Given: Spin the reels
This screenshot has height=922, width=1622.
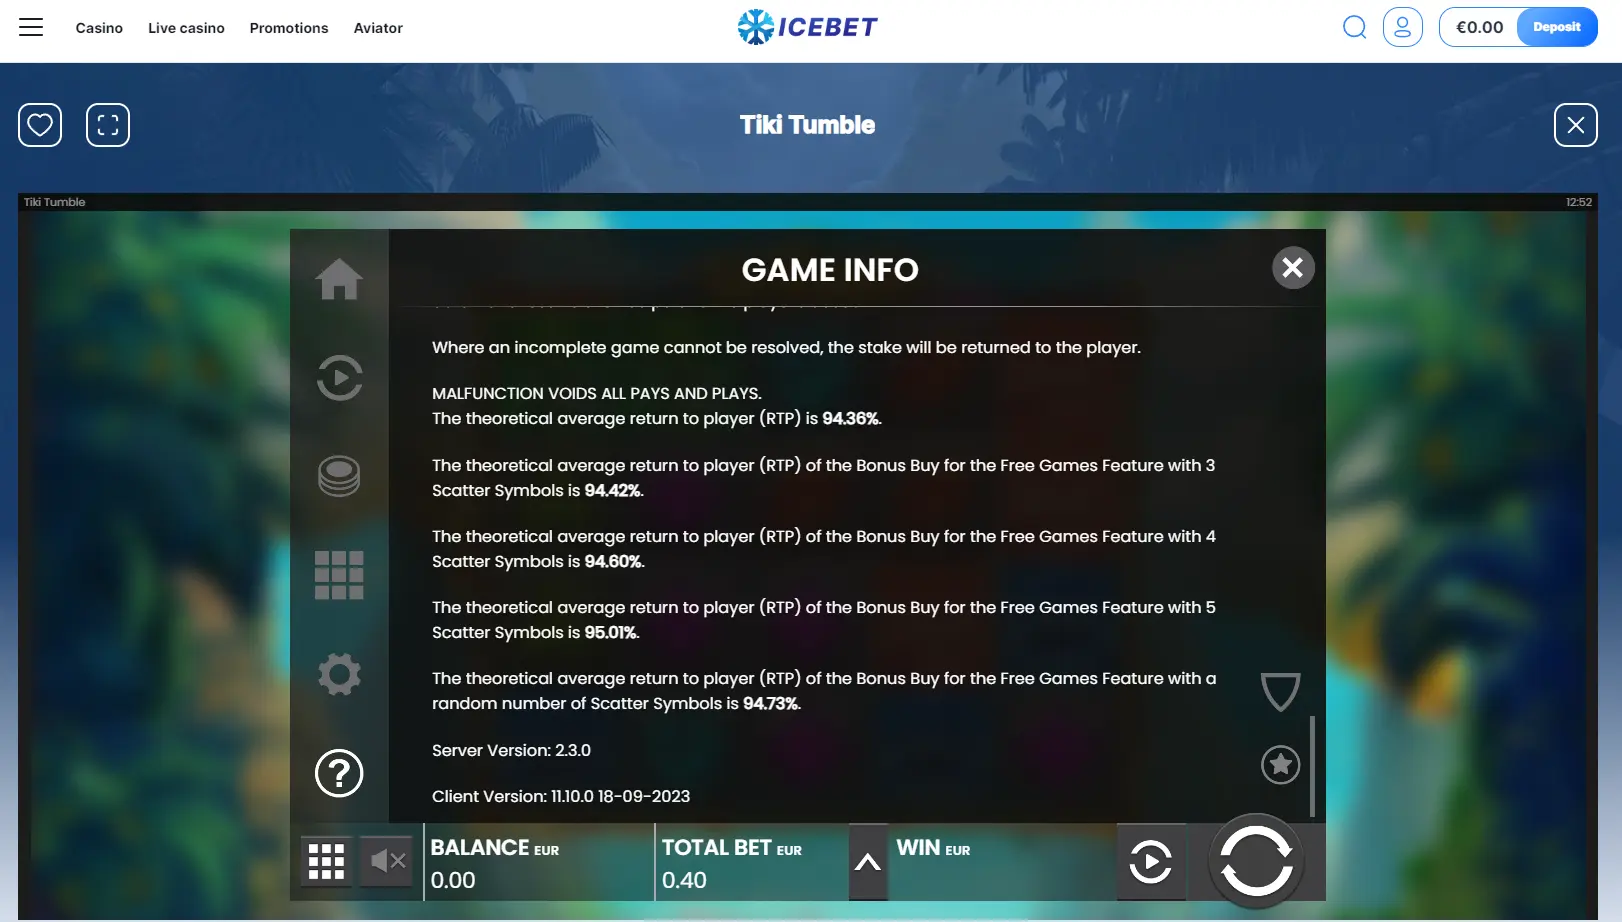Looking at the screenshot, I should click(1257, 861).
